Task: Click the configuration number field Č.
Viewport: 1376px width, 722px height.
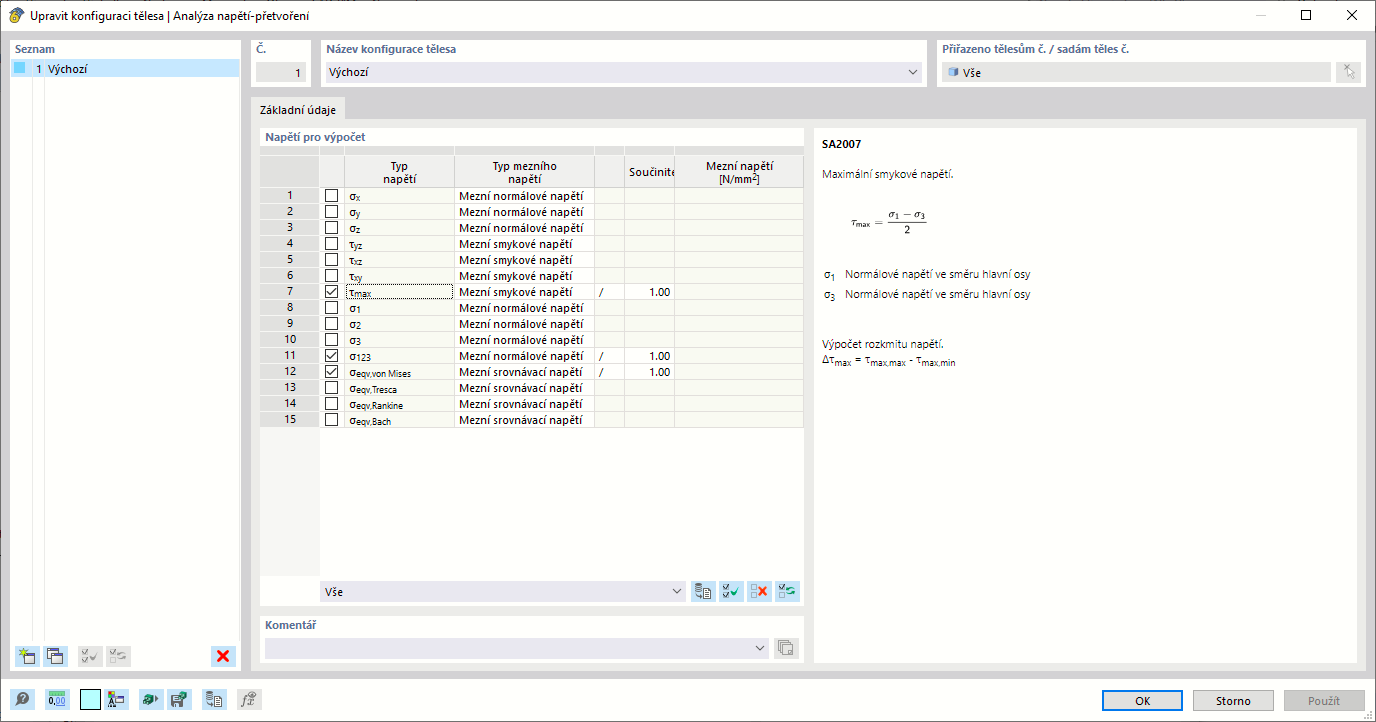Action: [x=280, y=72]
